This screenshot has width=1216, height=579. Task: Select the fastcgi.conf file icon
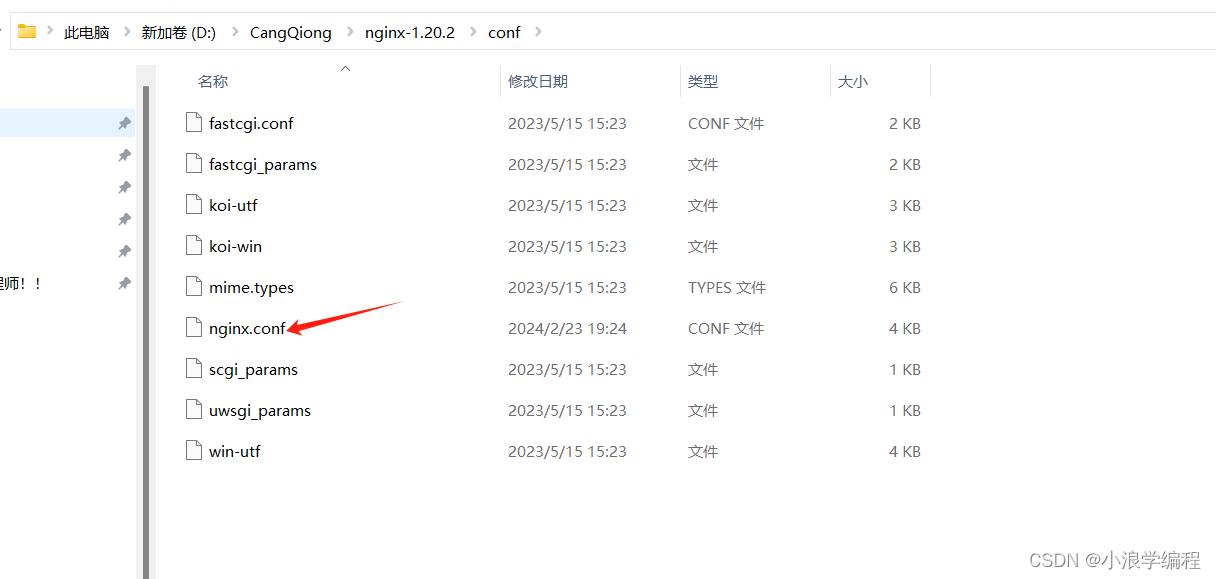click(194, 123)
